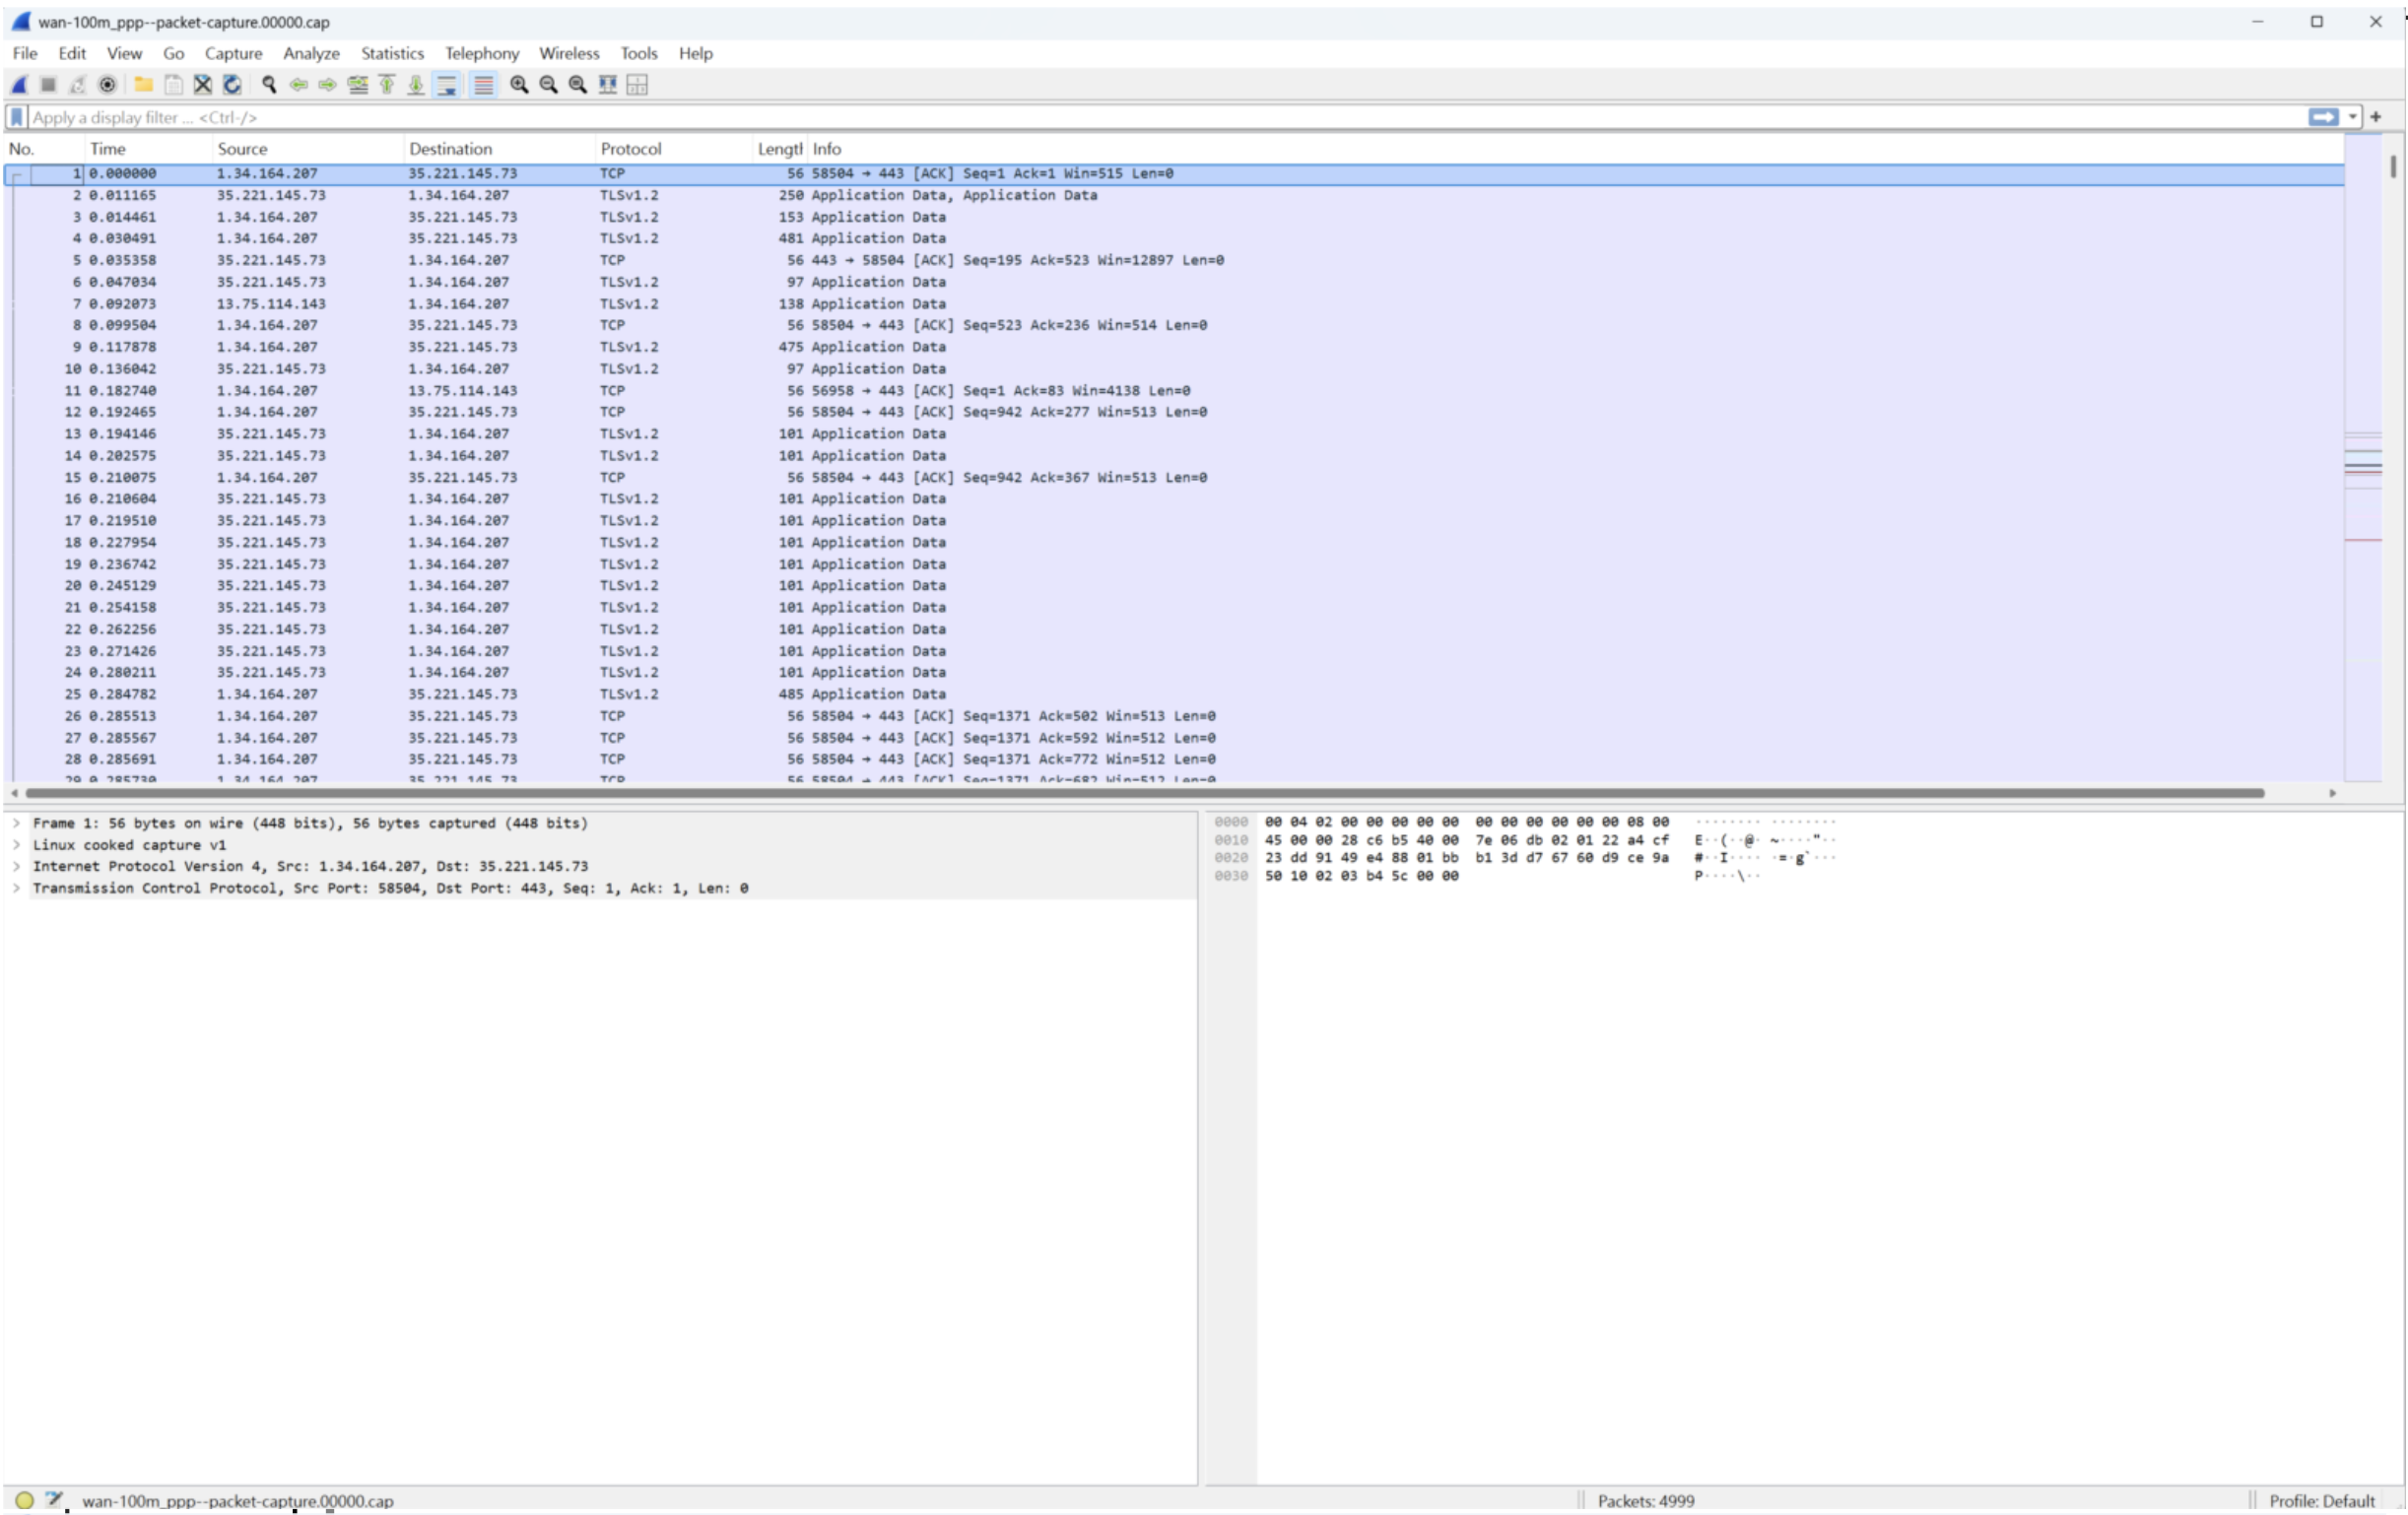Image resolution: width=2408 pixels, height=1515 pixels.
Task: Click the horizontal scrollbar of packet list
Action: (1144, 793)
